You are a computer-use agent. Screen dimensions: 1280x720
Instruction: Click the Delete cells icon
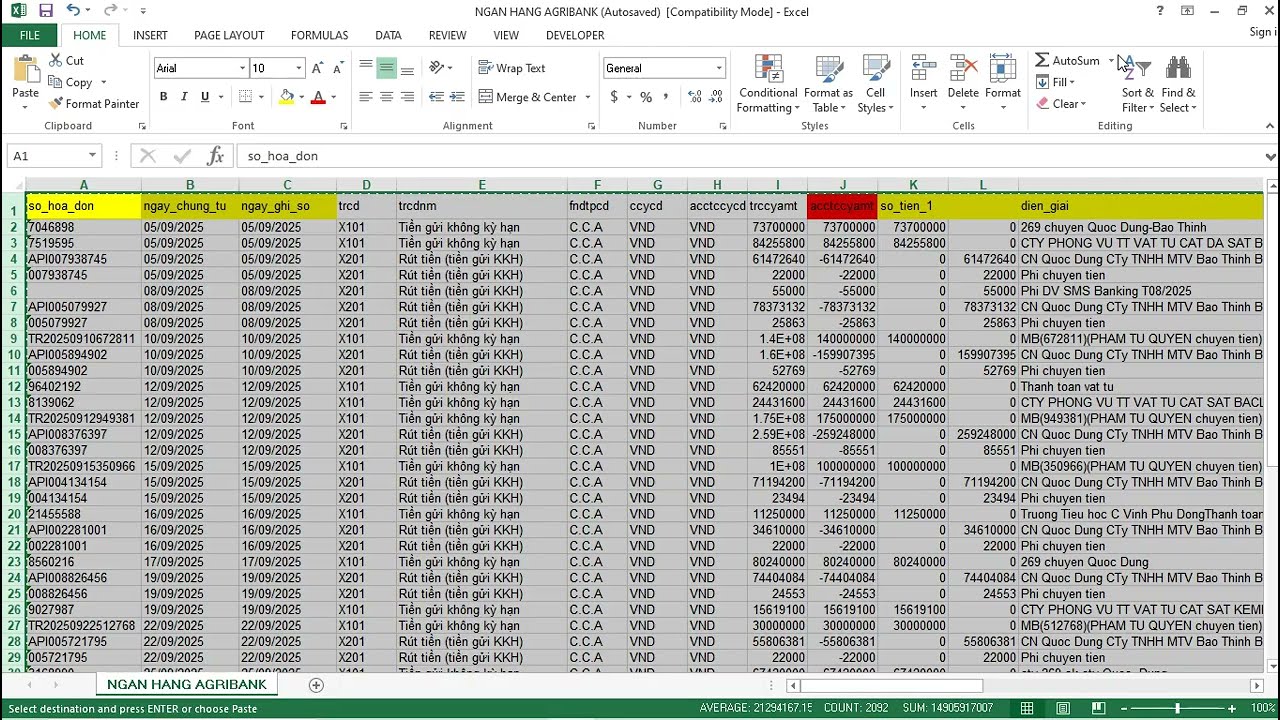coord(963,69)
